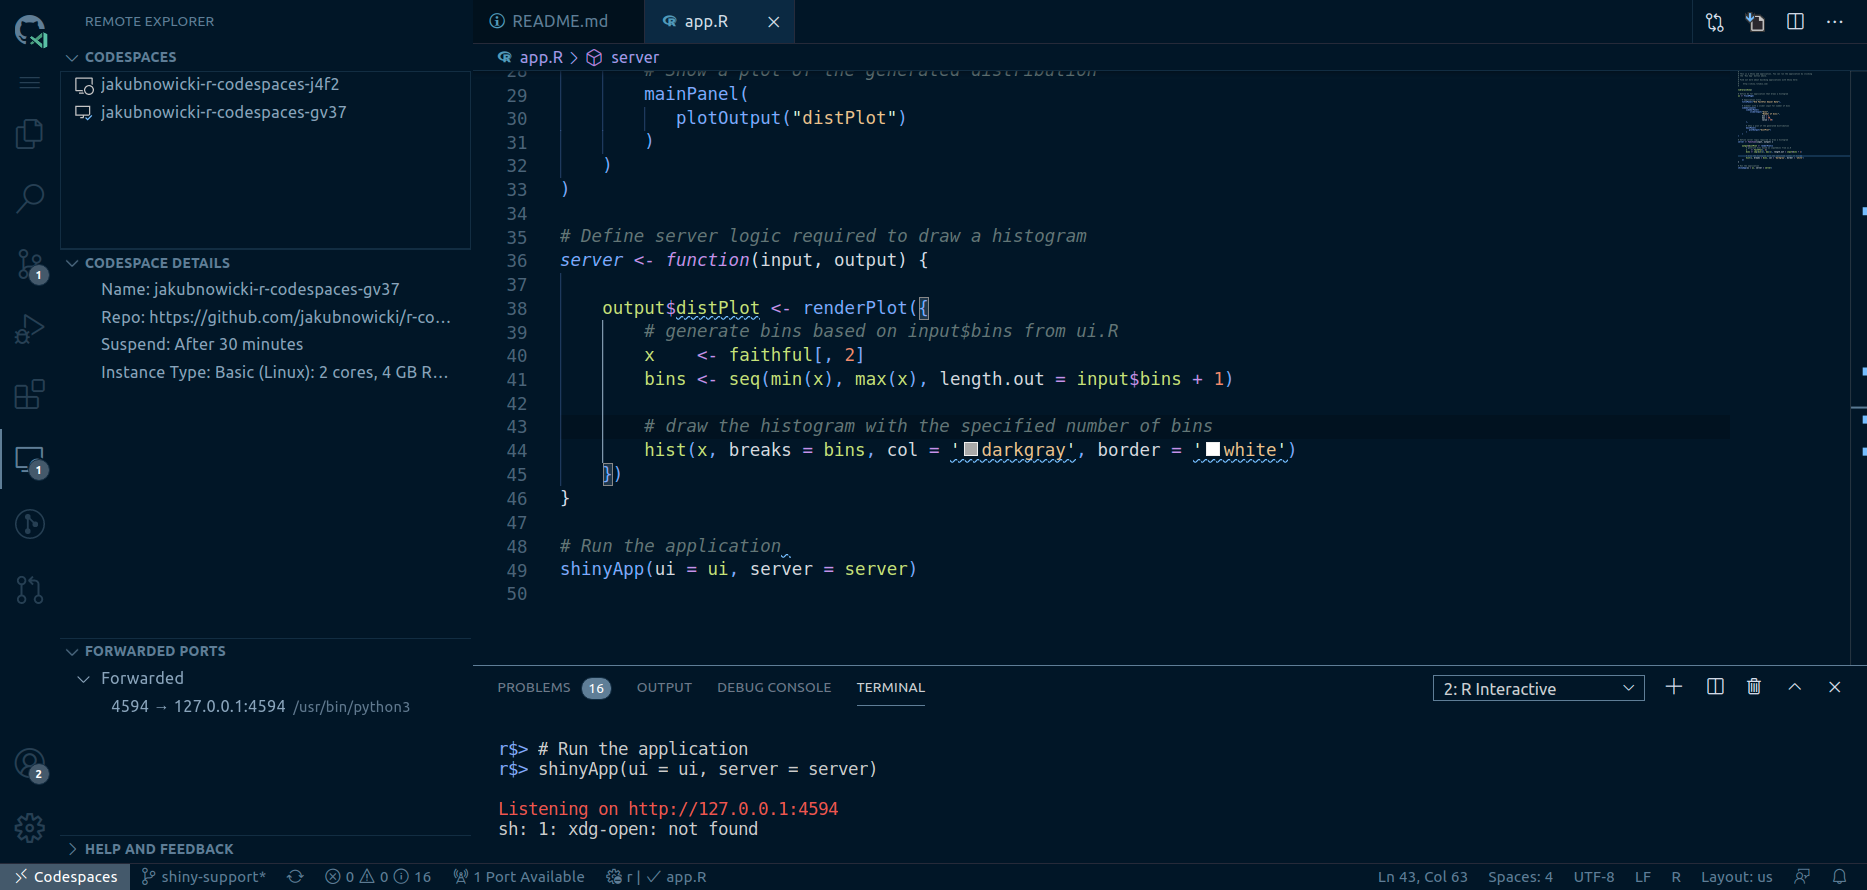Viewport: 1867px width, 890px height.
Task: Kill the terminal with trash icon
Action: pyautogui.click(x=1754, y=687)
